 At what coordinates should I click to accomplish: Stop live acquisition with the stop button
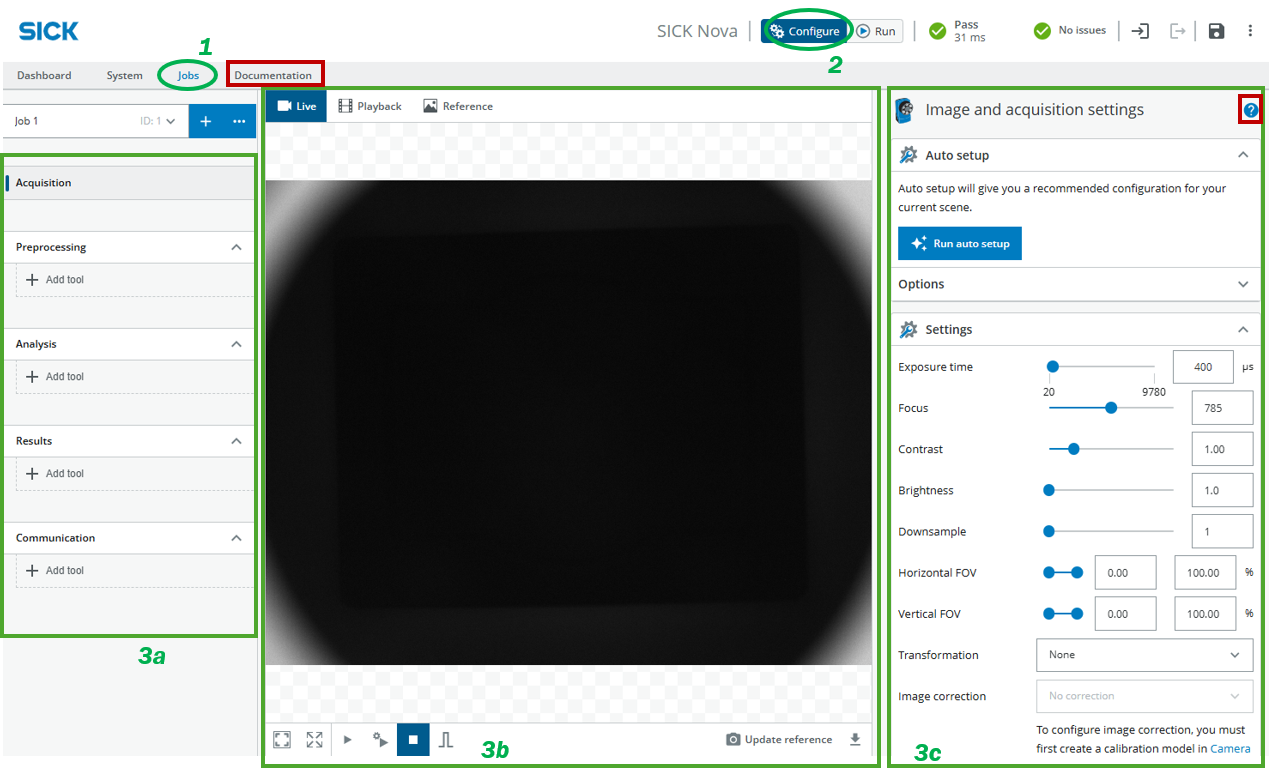coord(413,740)
